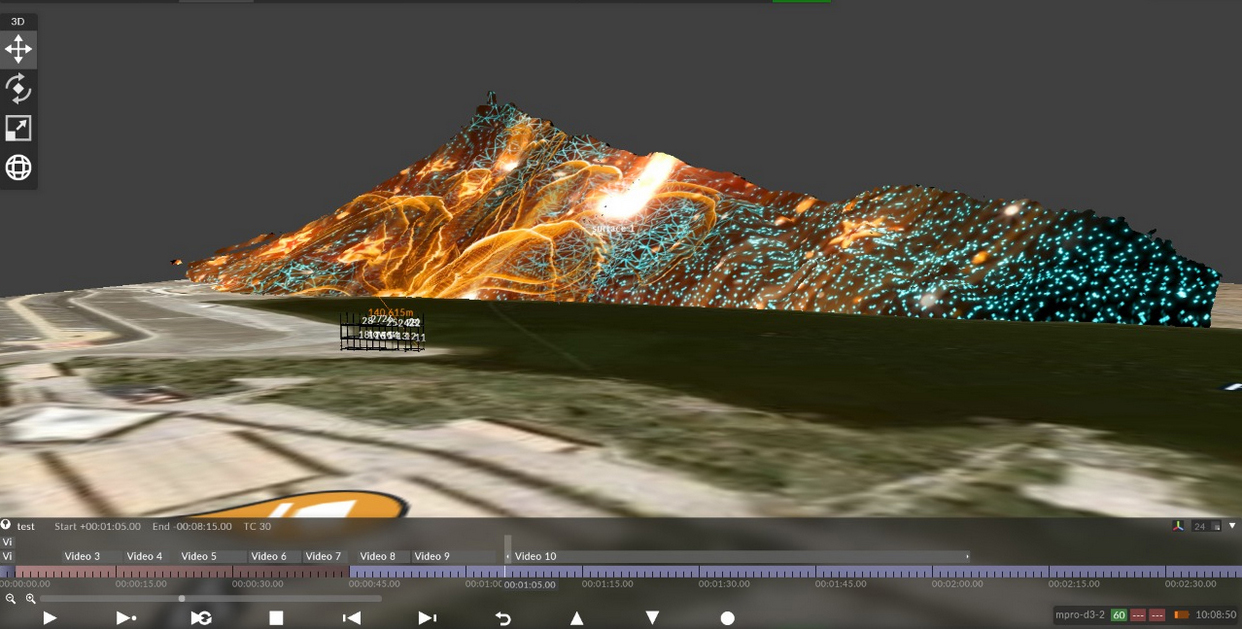
Task: Click the 3D view mode label
Action: click(x=18, y=21)
